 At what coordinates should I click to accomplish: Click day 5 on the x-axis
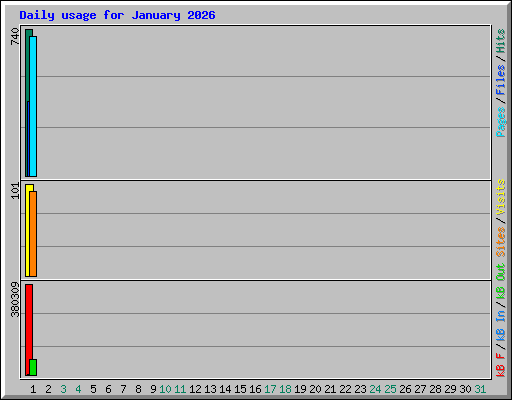tap(93, 389)
